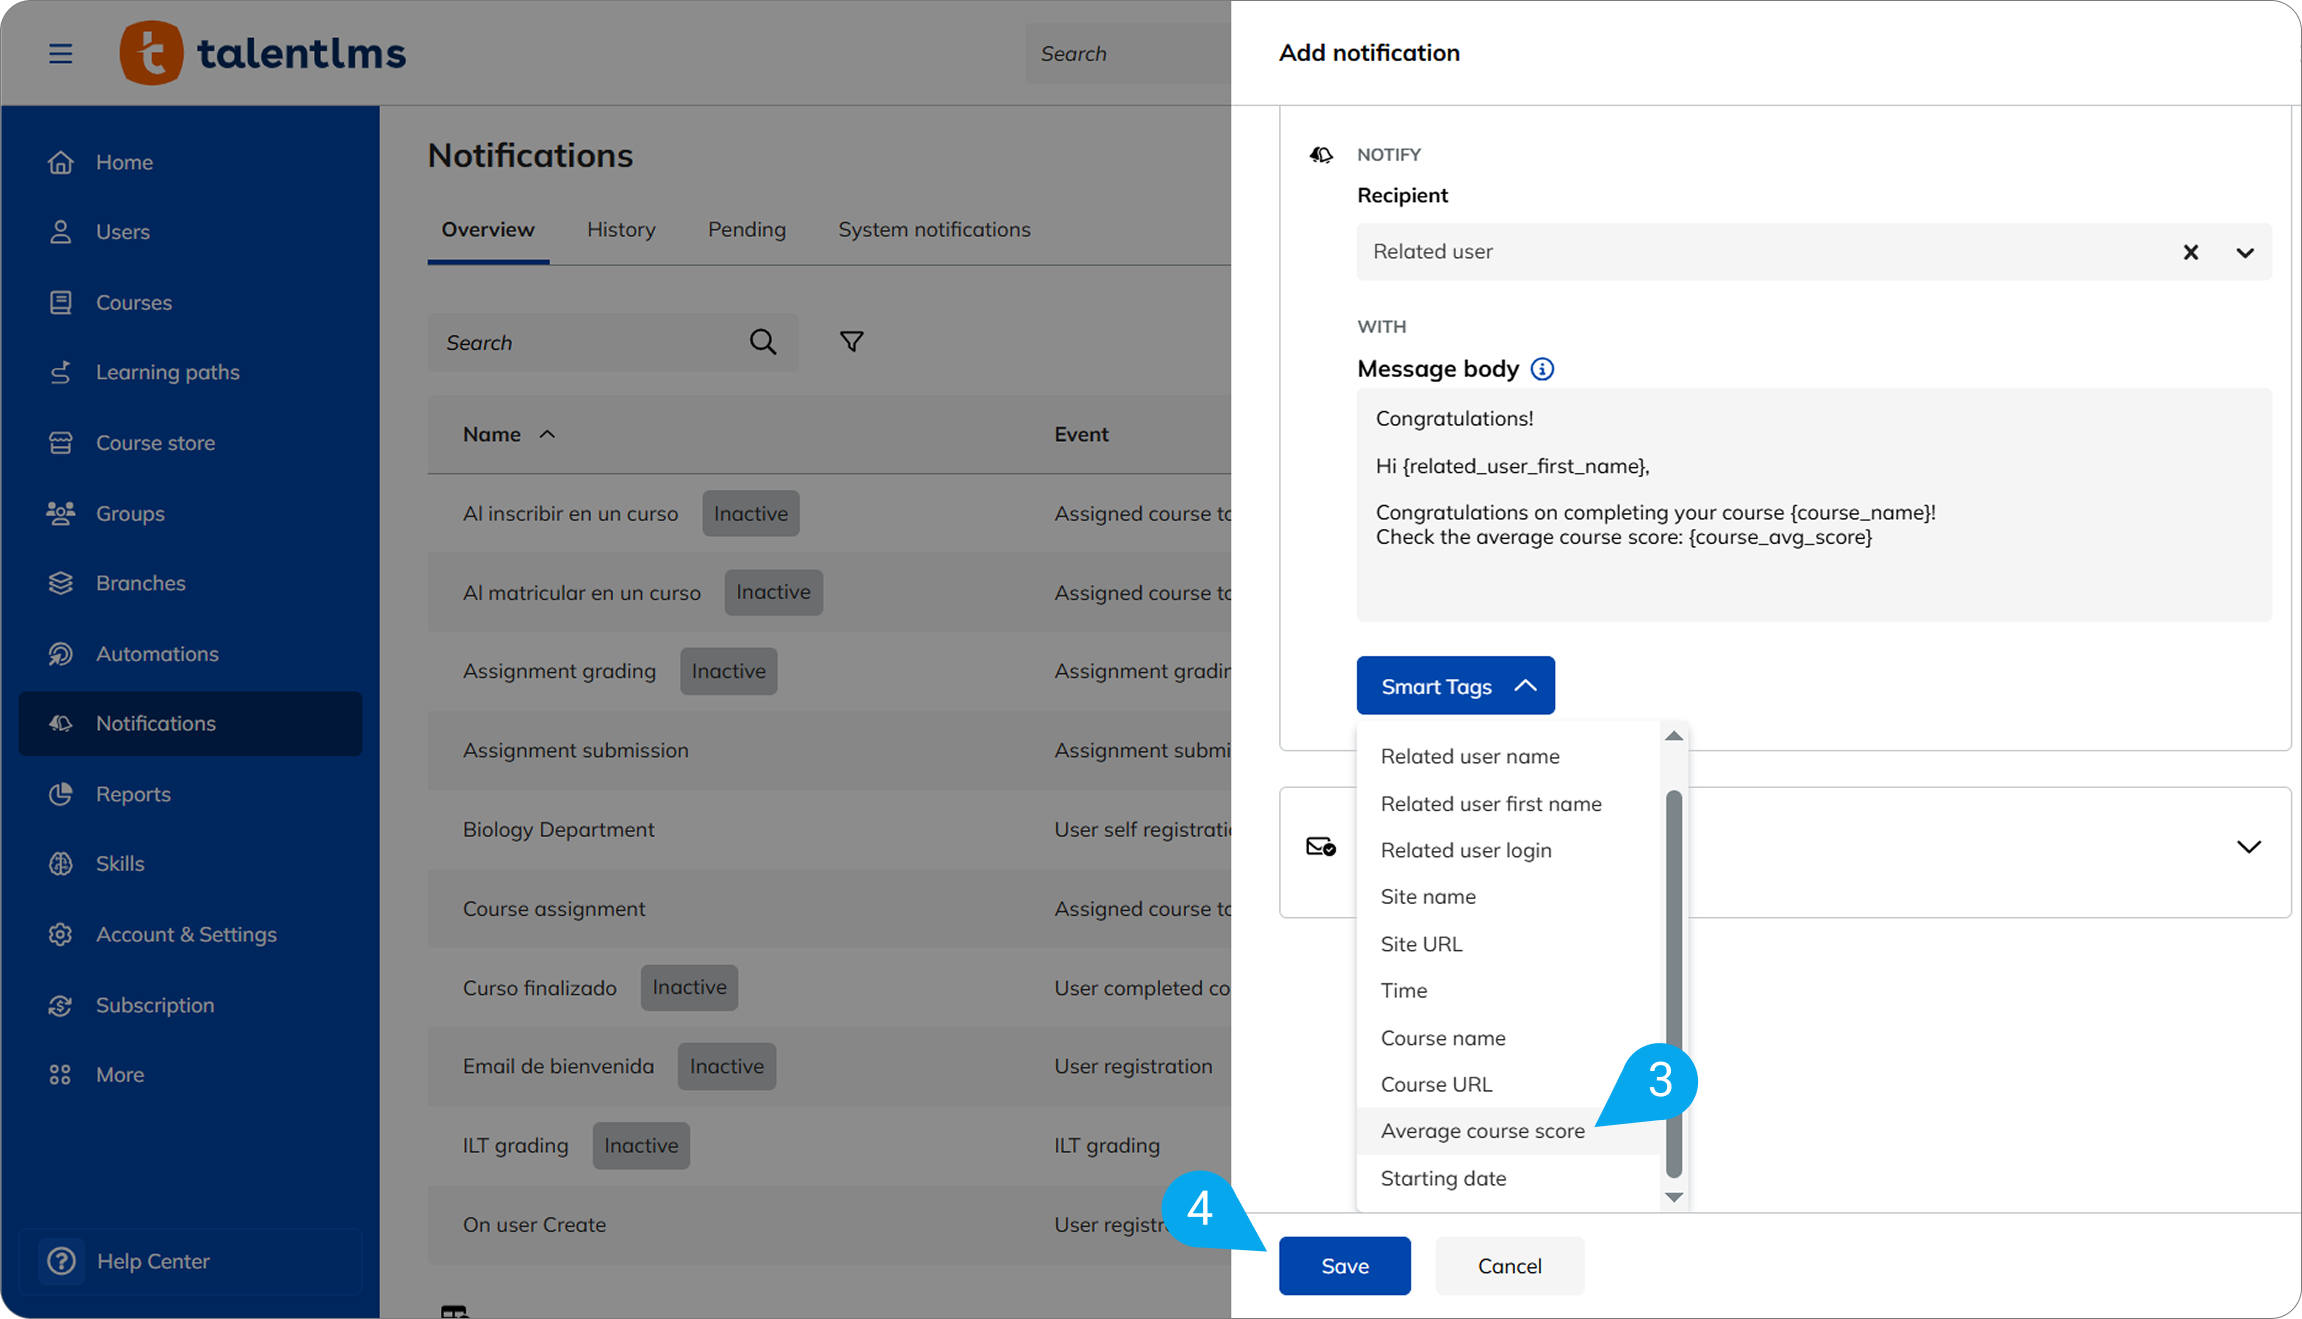Click the Cancel button
This screenshot has width=2302, height=1319.
[1509, 1266]
